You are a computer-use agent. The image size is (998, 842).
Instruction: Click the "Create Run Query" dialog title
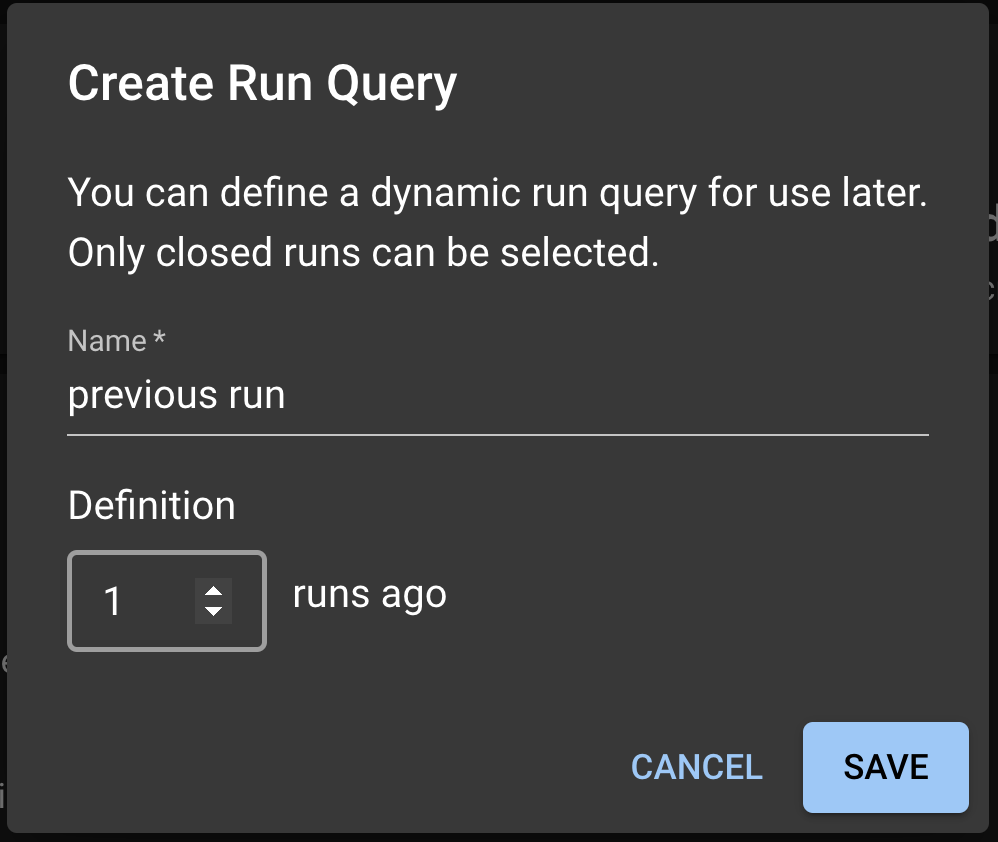pos(262,83)
